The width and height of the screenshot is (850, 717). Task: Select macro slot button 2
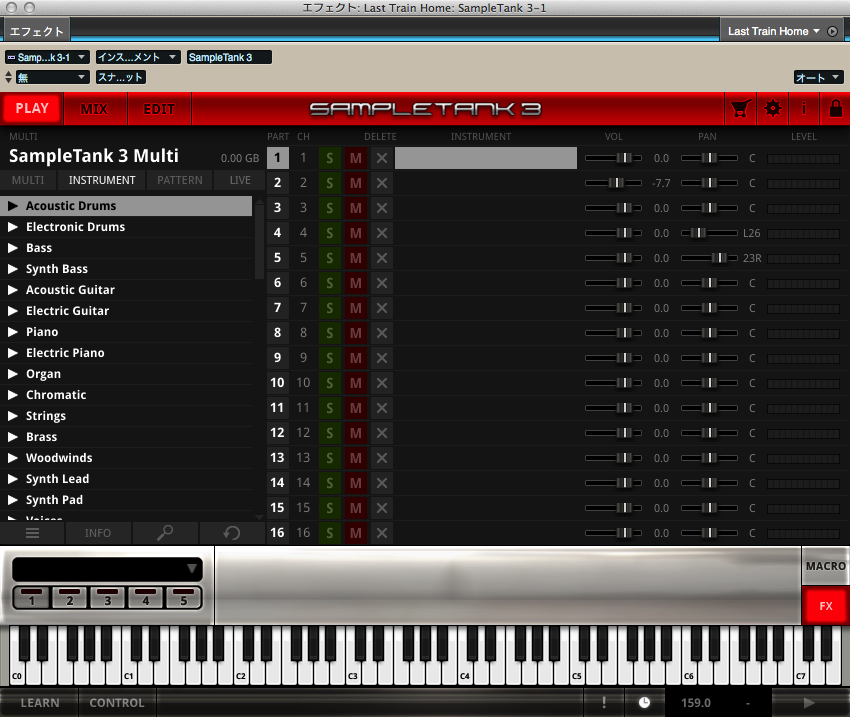pos(69,598)
